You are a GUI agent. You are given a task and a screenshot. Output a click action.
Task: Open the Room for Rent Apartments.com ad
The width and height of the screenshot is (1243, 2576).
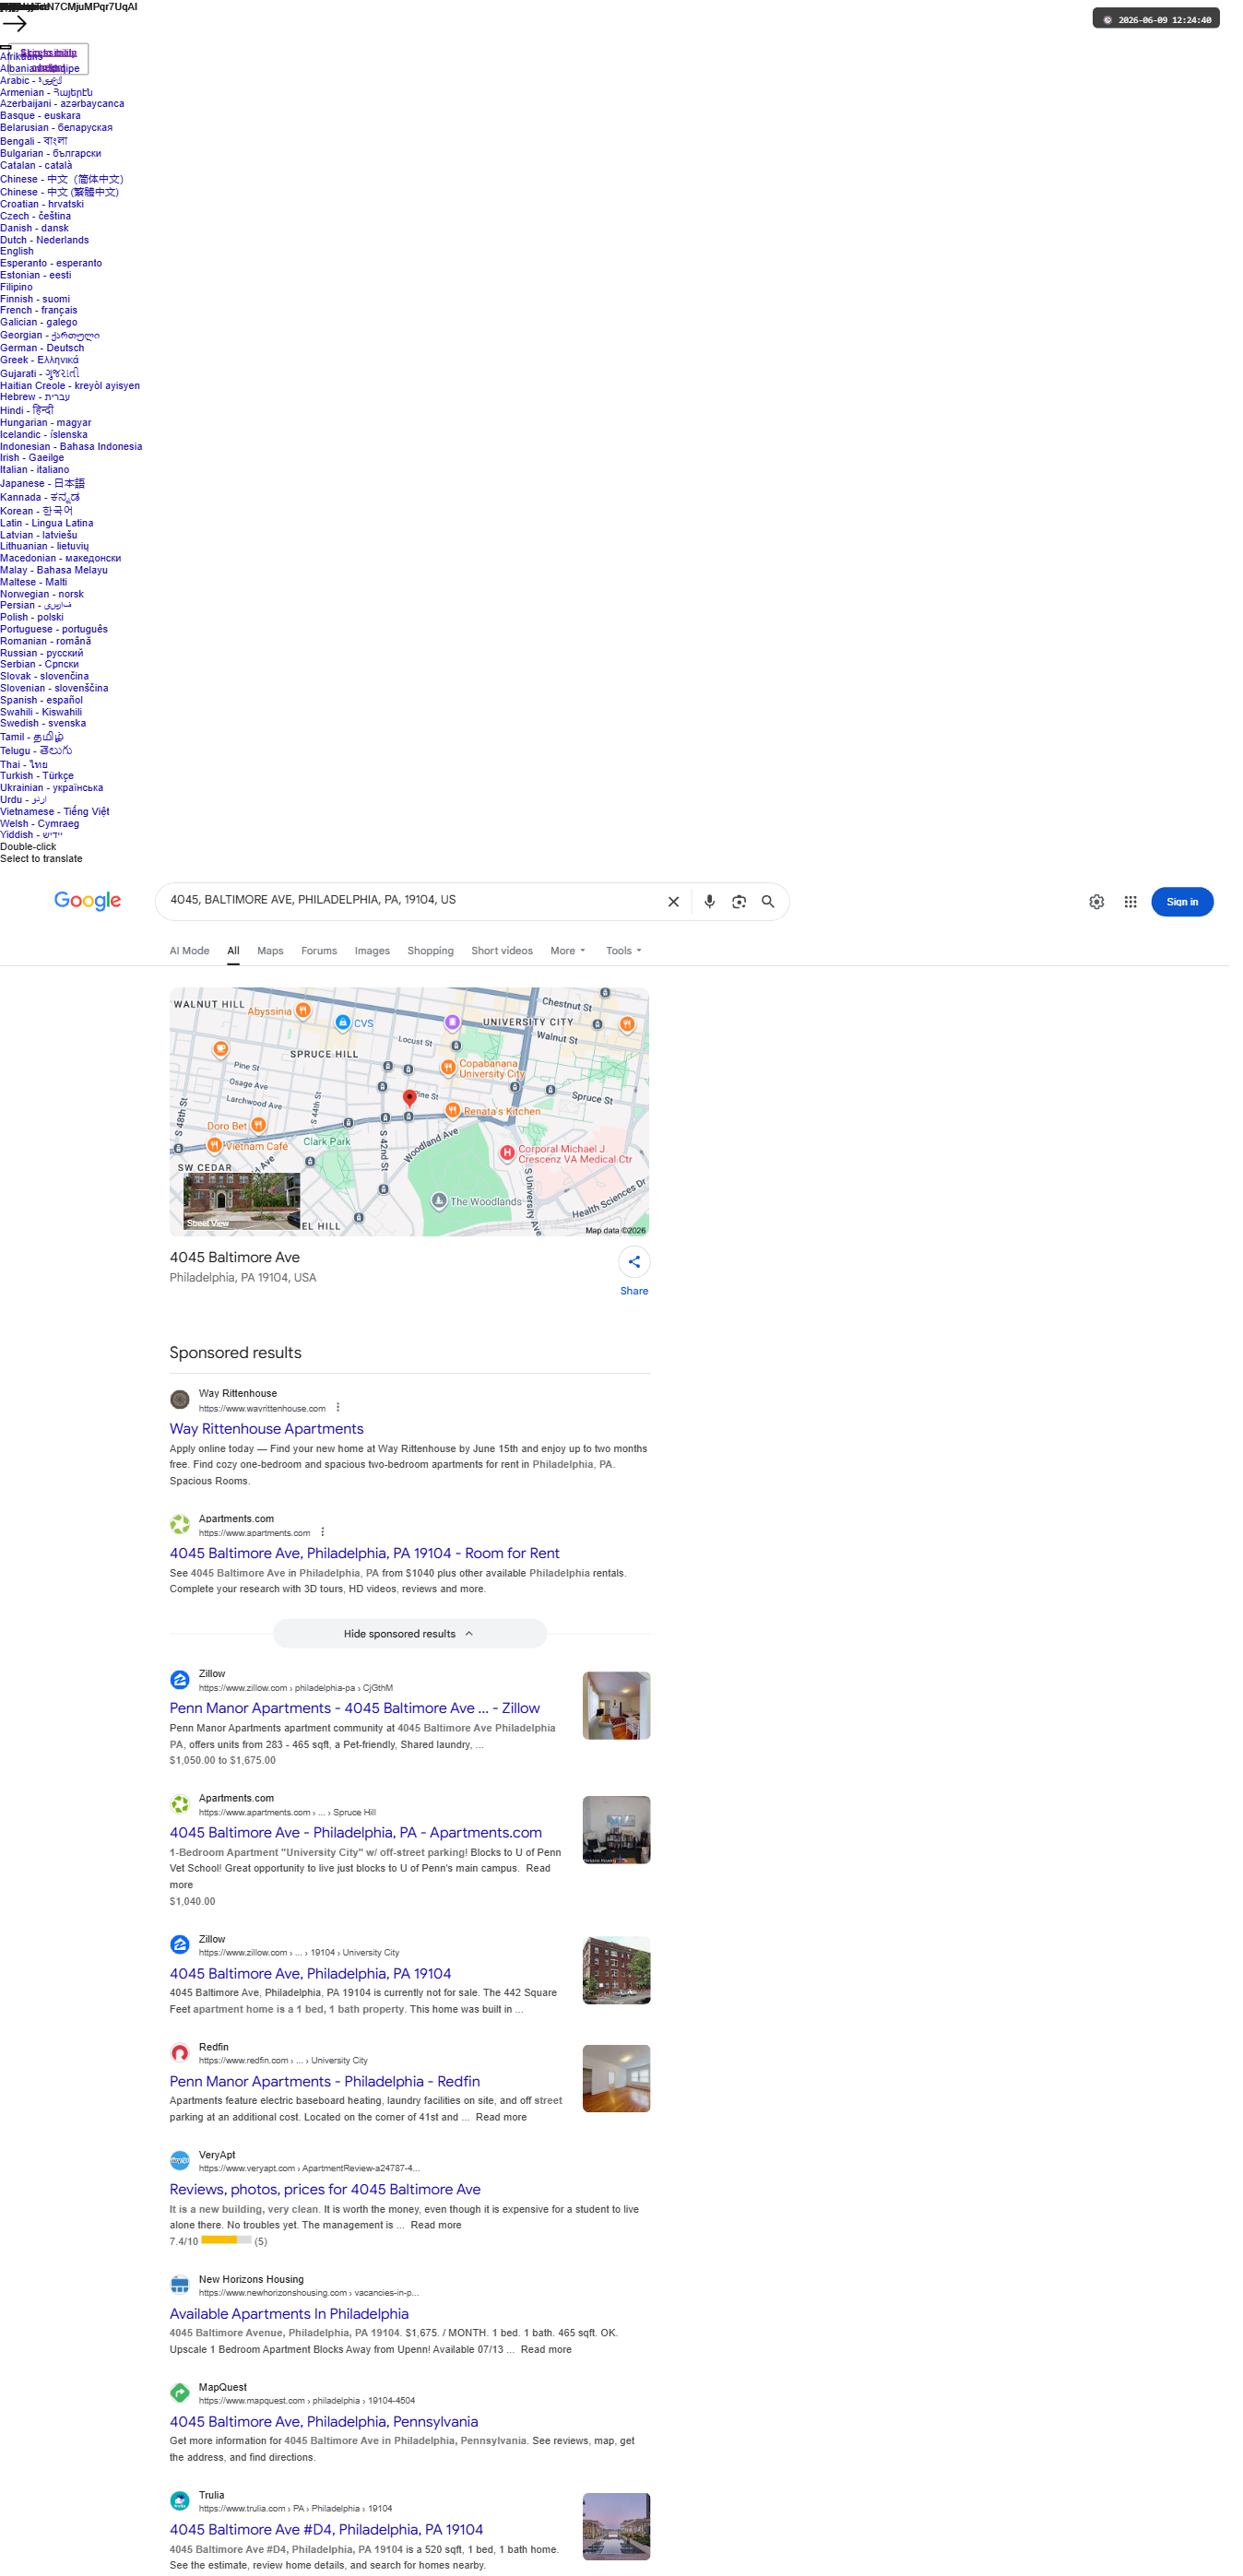pos(364,1553)
